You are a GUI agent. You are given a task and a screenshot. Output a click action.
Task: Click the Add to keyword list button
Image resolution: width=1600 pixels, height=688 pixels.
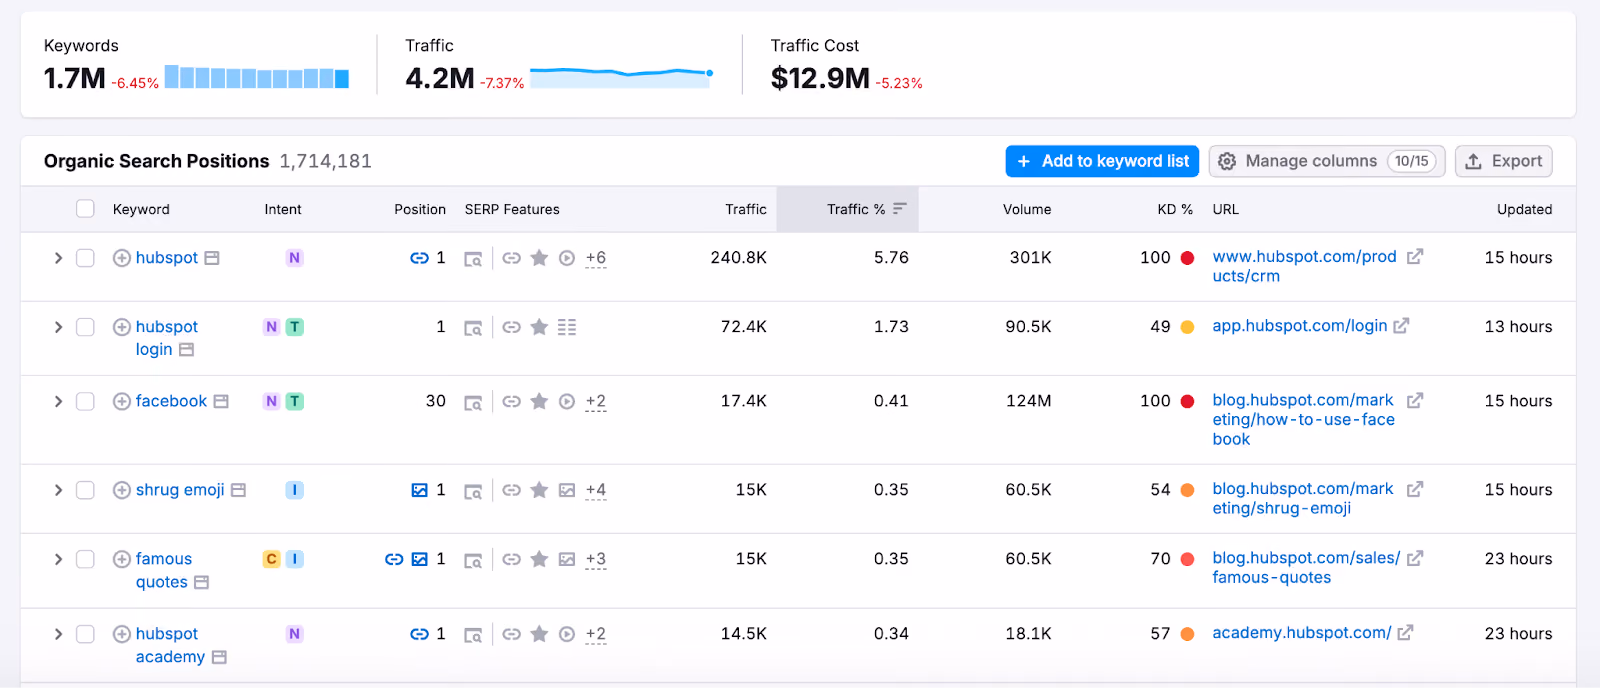1102,161
